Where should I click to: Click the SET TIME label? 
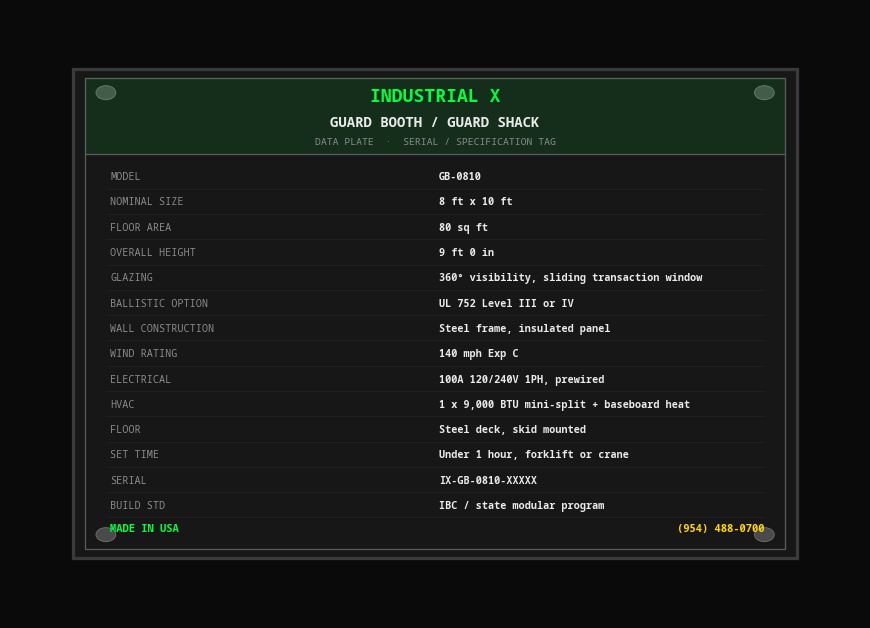tap(134, 454)
